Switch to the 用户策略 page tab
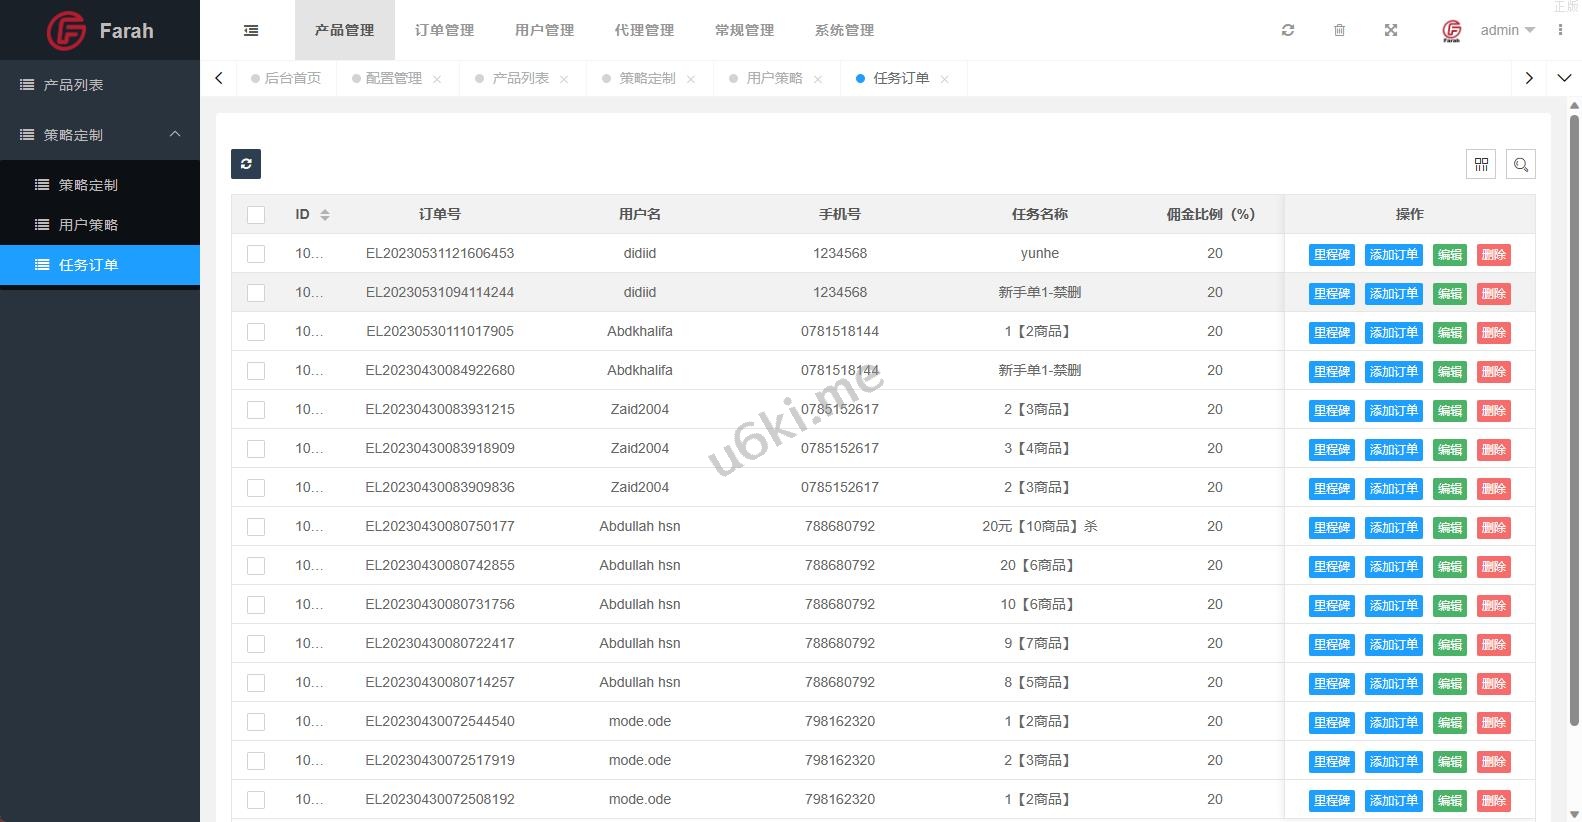 [774, 78]
